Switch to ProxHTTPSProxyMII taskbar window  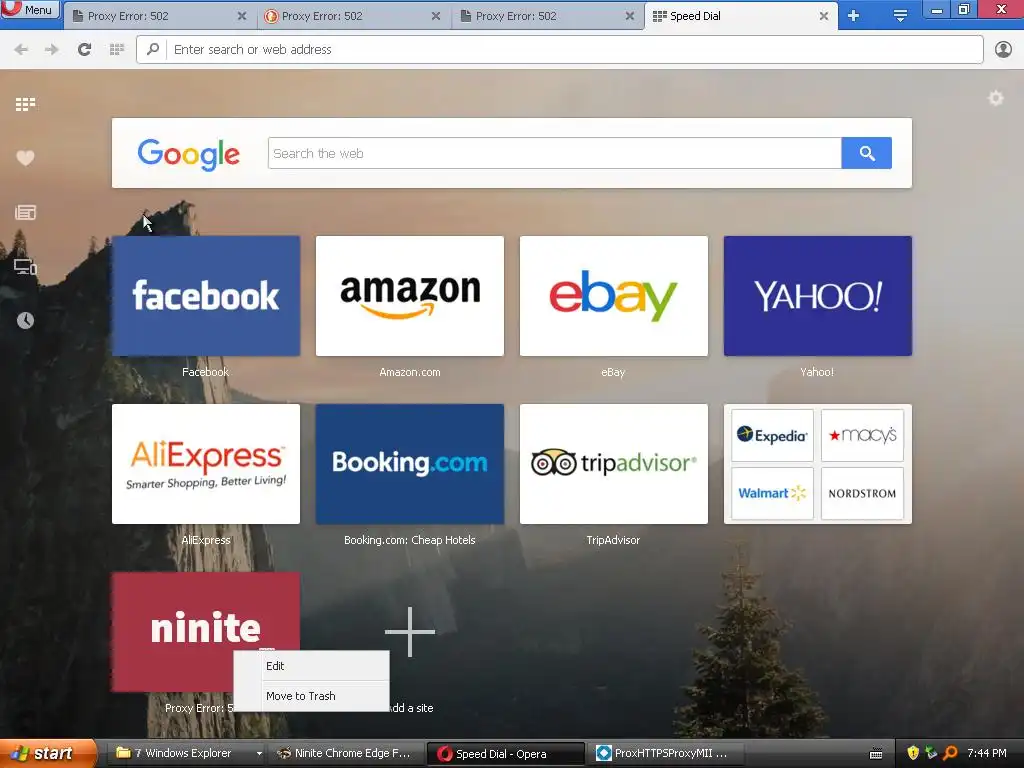tap(665, 754)
